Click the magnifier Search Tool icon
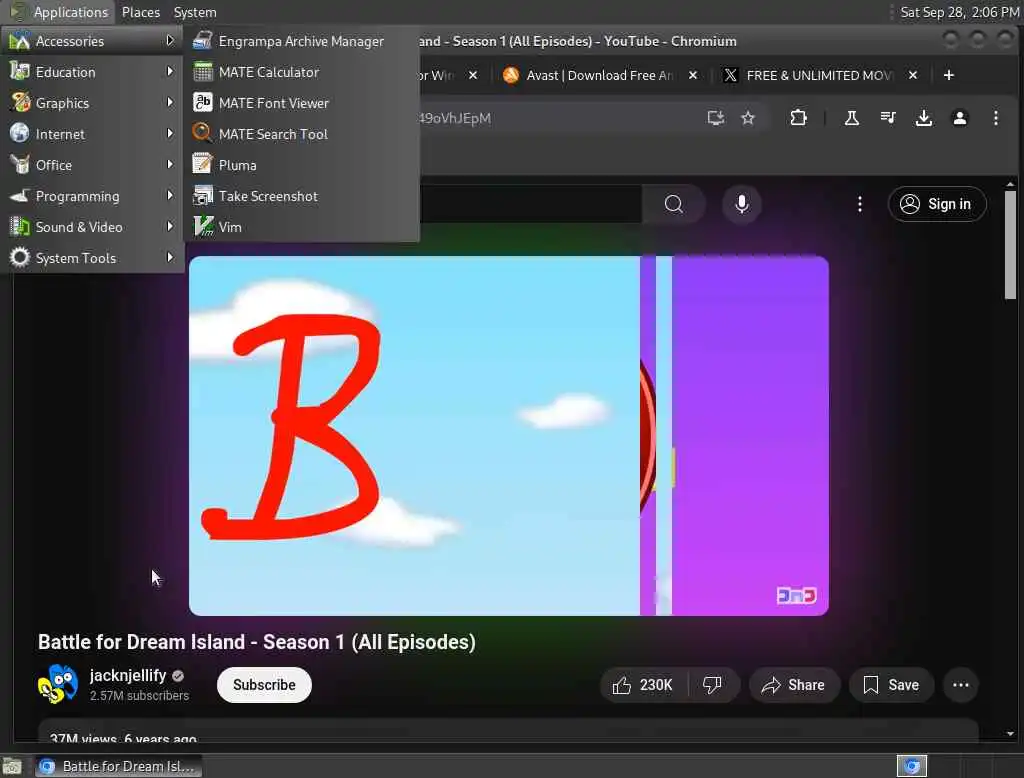 [x=202, y=133]
